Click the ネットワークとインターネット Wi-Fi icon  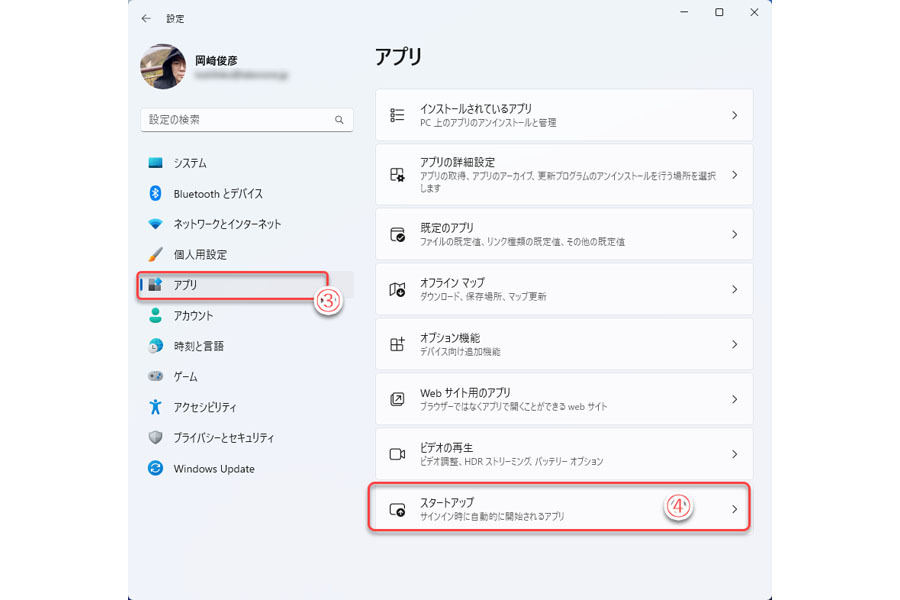click(155, 224)
